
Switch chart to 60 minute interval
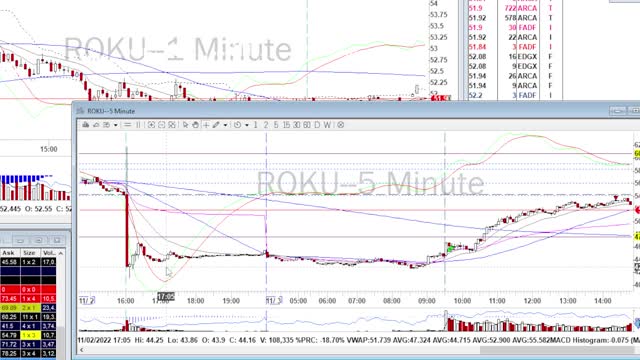pyautogui.click(x=307, y=125)
